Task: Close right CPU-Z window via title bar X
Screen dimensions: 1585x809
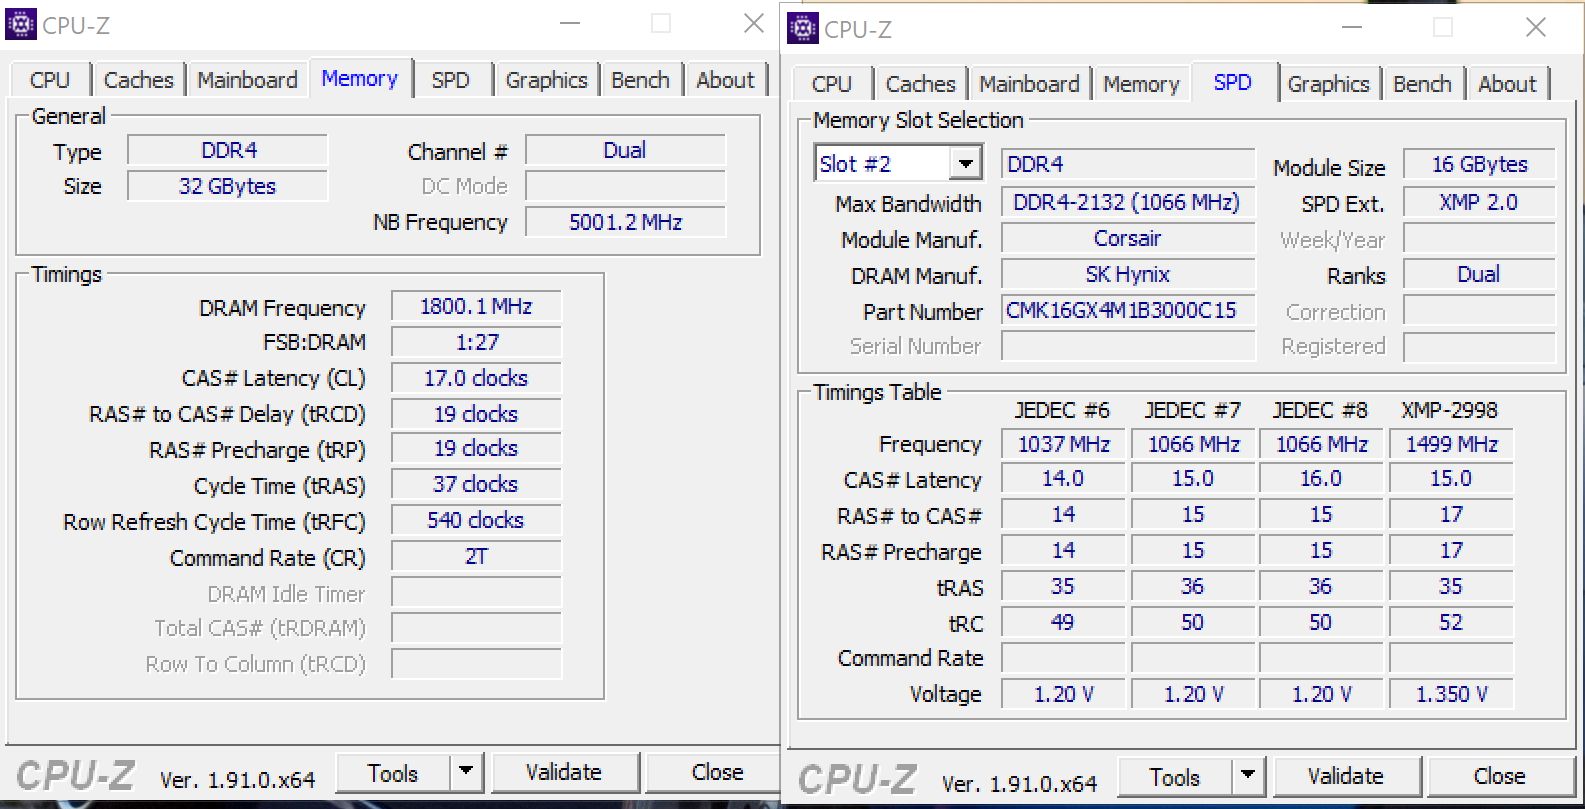Action: tap(1536, 28)
